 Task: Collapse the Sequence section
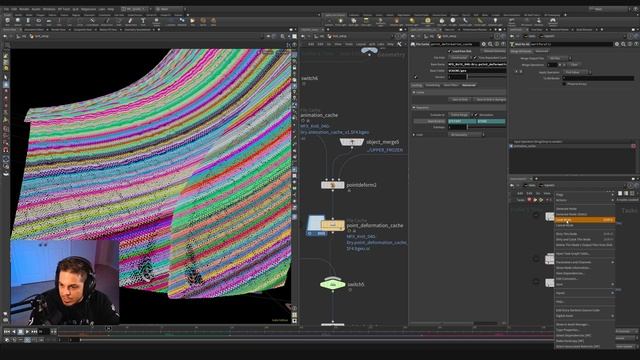tap(414, 108)
